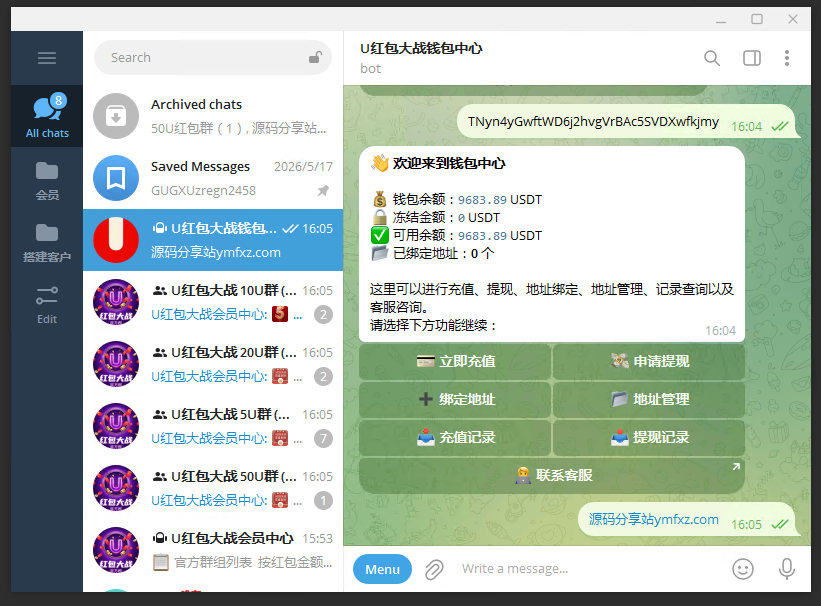Click the 冻结金额 0 USDT line
This screenshot has height=606, width=821.
tap(436, 217)
